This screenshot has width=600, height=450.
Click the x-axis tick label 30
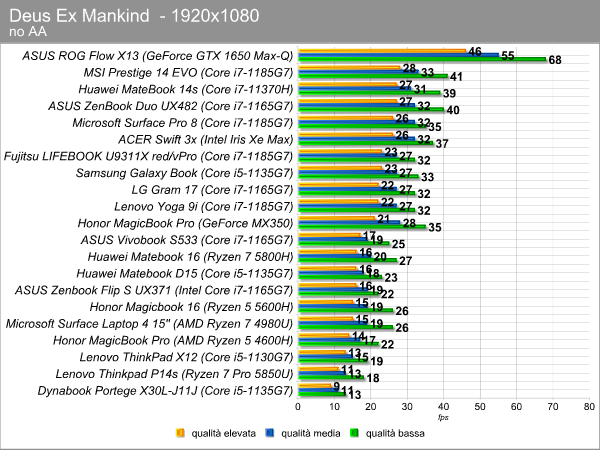click(407, 407)
